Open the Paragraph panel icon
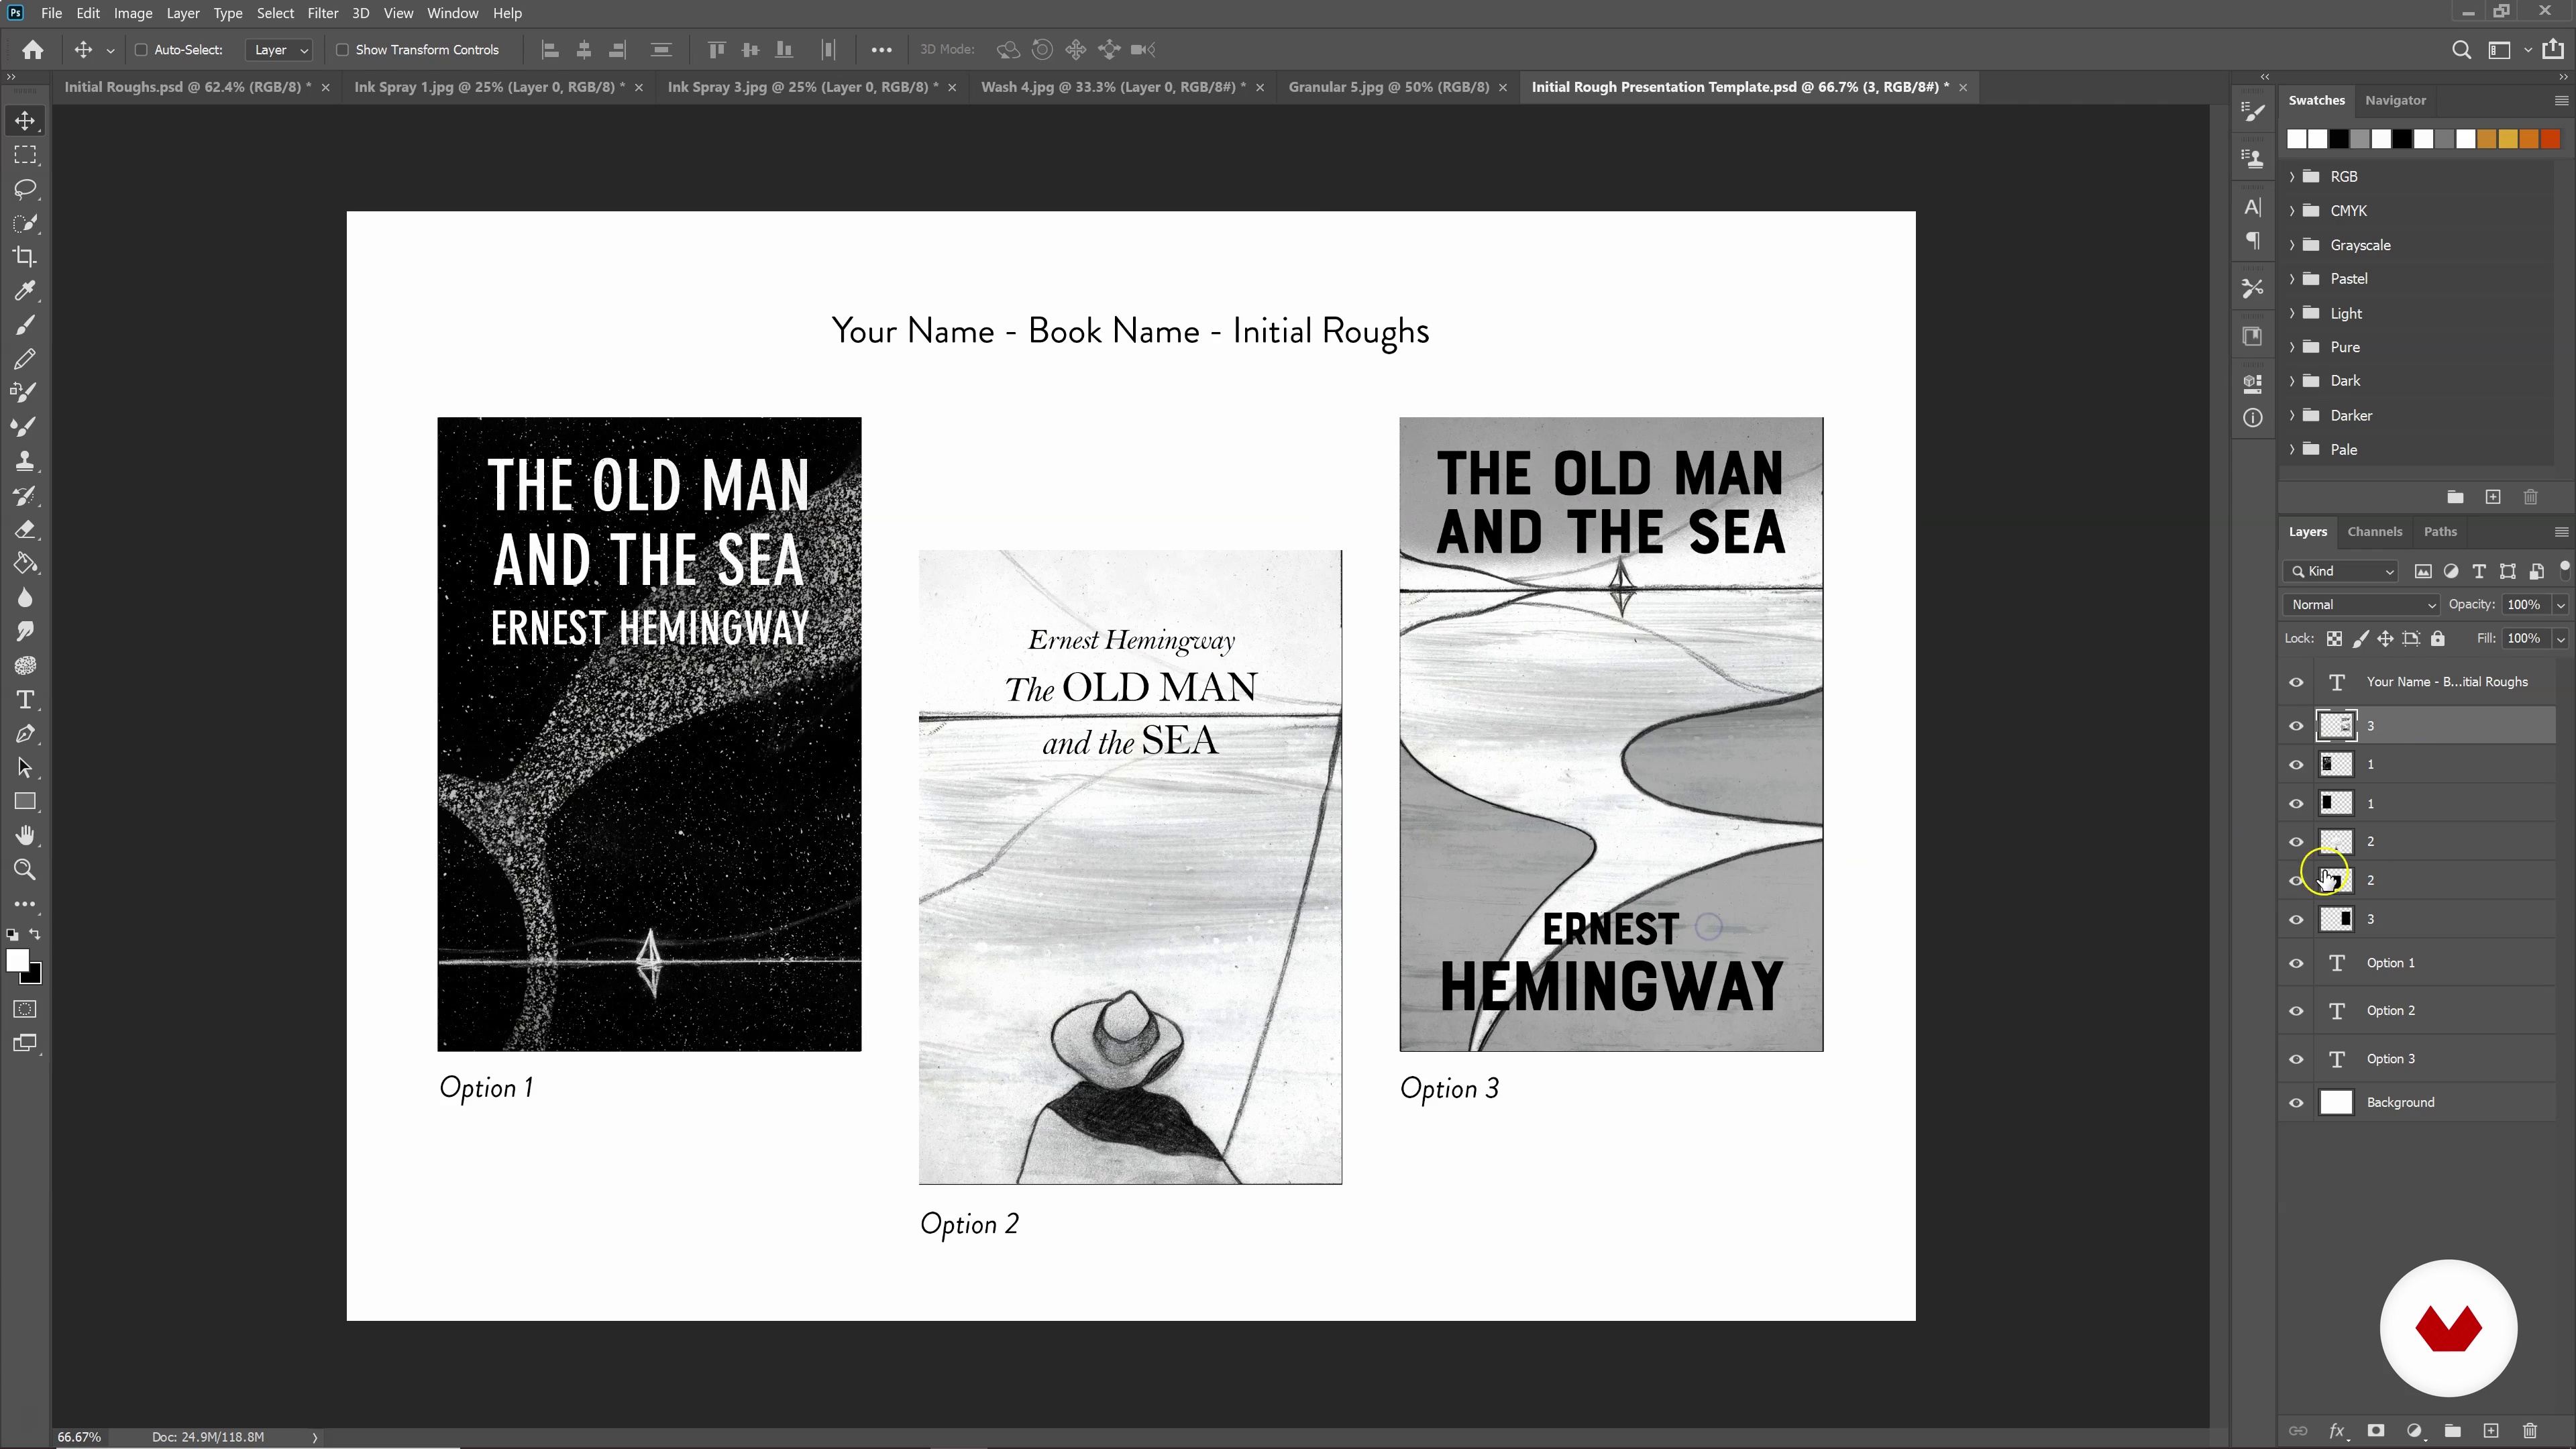 [x=2252, y=241]
